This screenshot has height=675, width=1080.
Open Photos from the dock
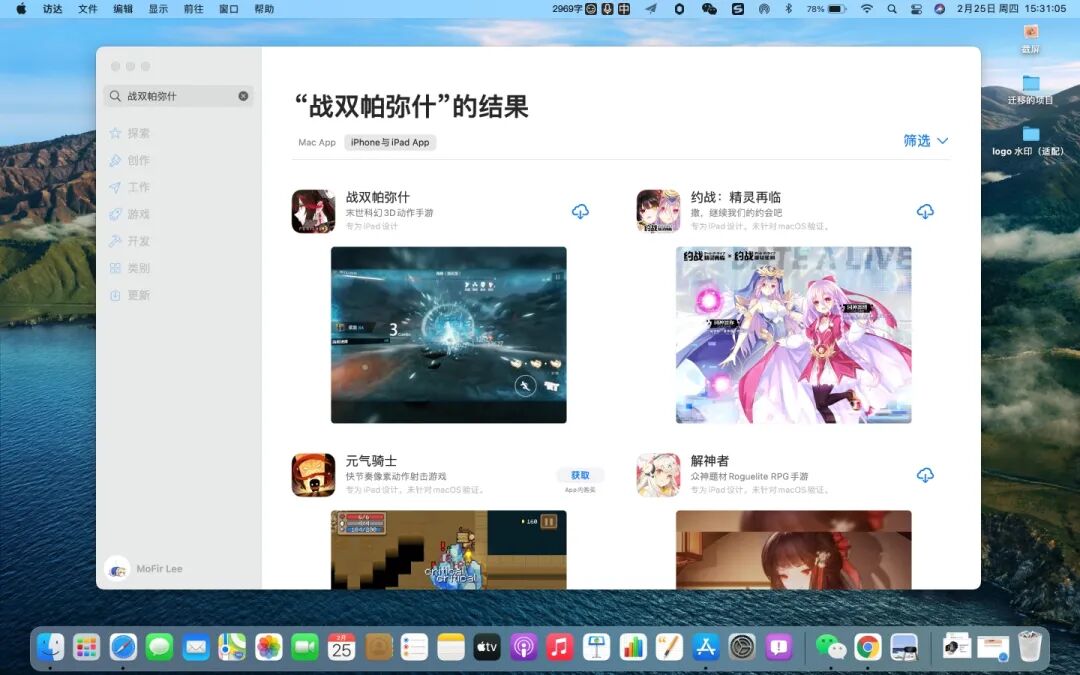click(x=269, y=647)
